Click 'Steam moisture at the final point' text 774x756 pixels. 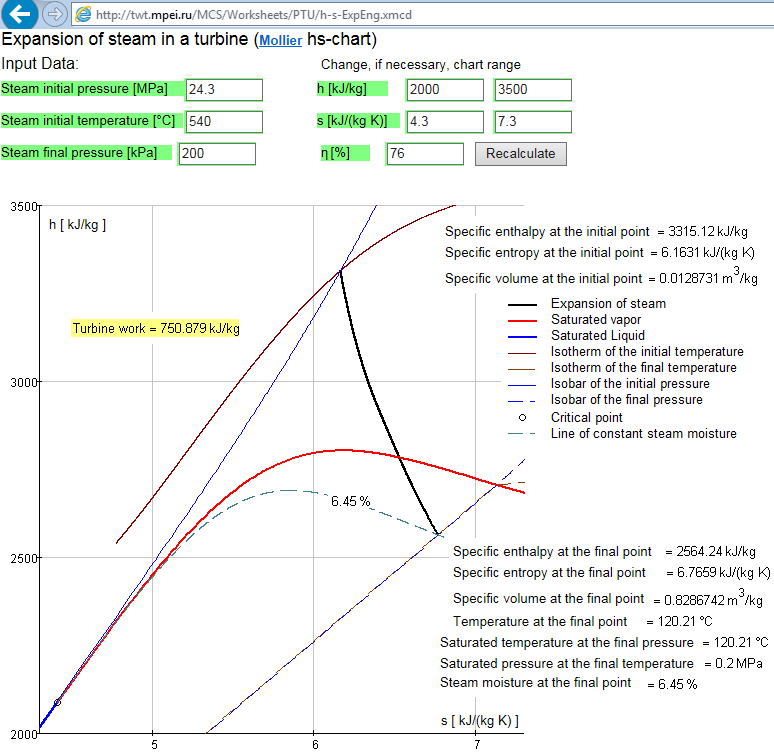[536, 683]
